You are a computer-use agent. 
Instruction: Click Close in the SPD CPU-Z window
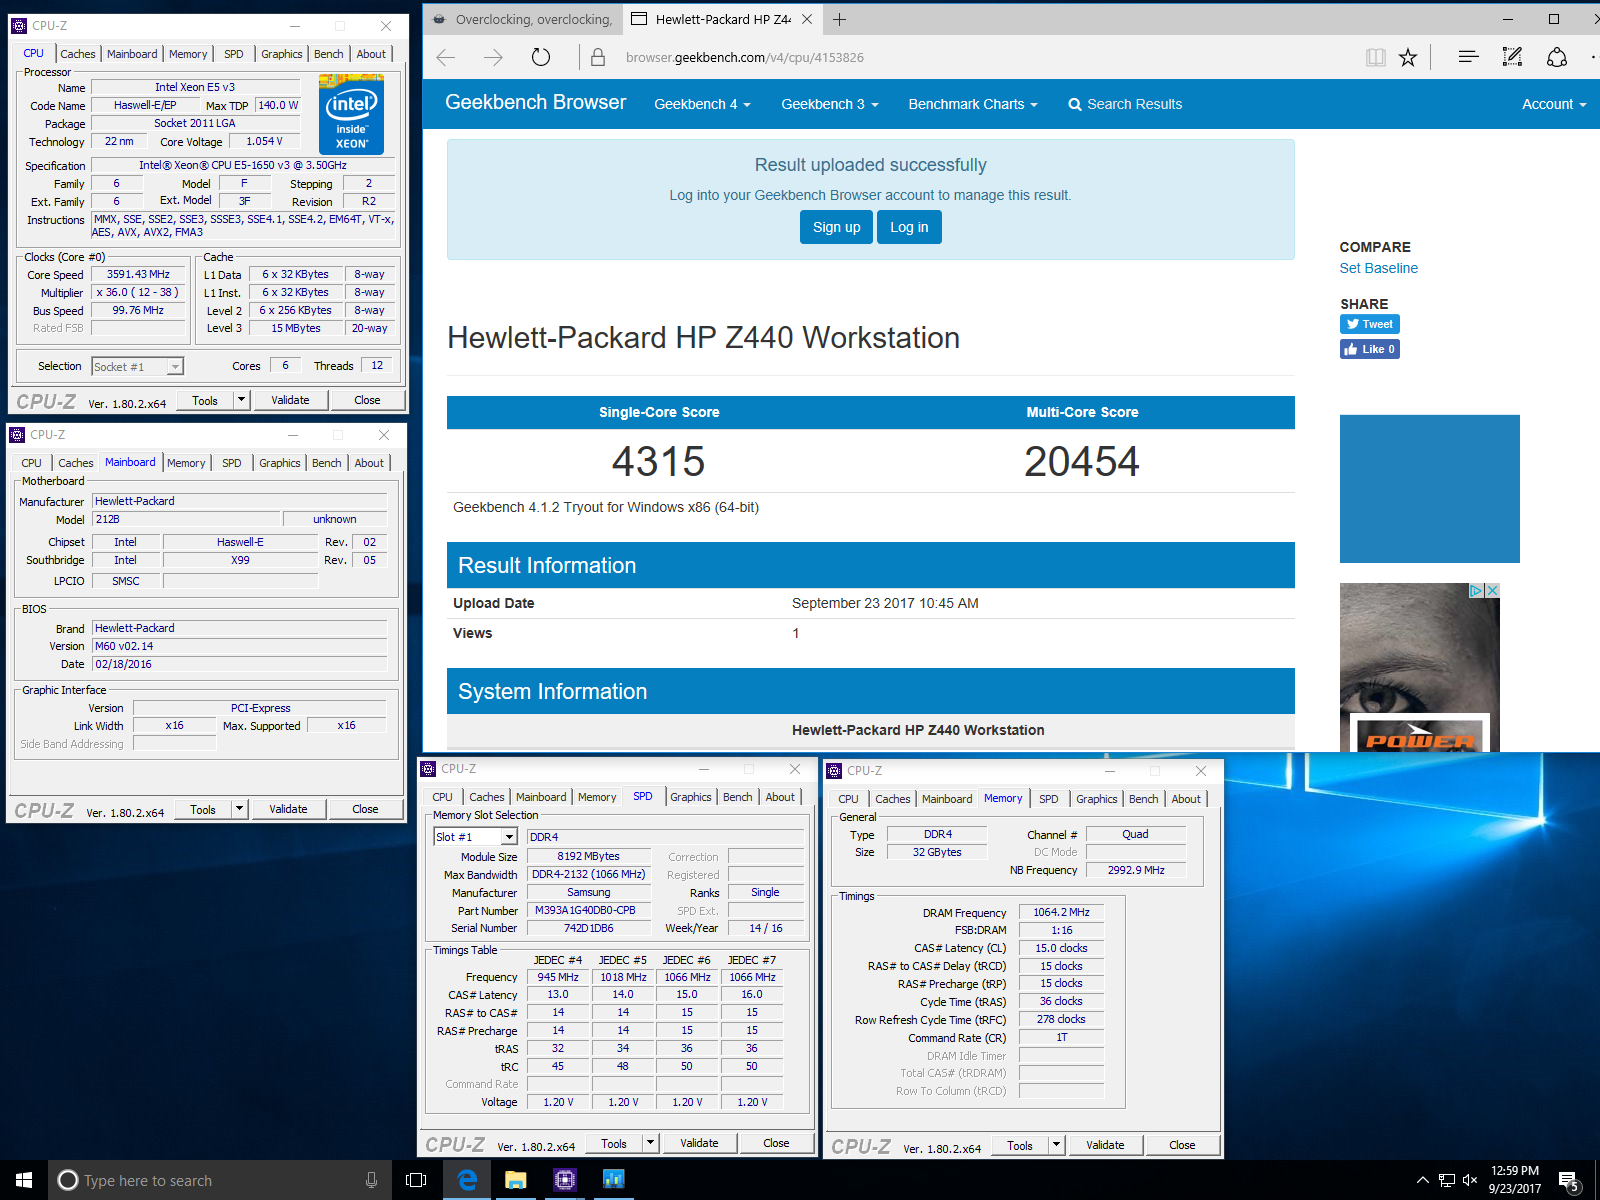pyautogui.click(x=776, y=1143)
